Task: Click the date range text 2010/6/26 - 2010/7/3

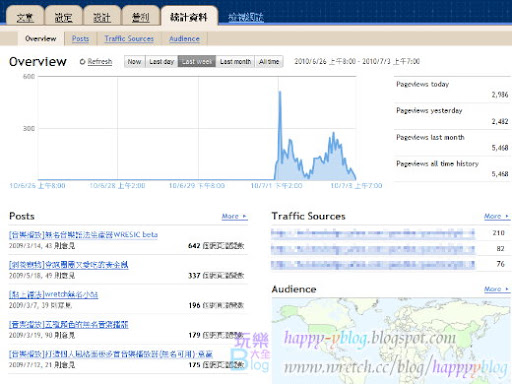Action: 357,61
